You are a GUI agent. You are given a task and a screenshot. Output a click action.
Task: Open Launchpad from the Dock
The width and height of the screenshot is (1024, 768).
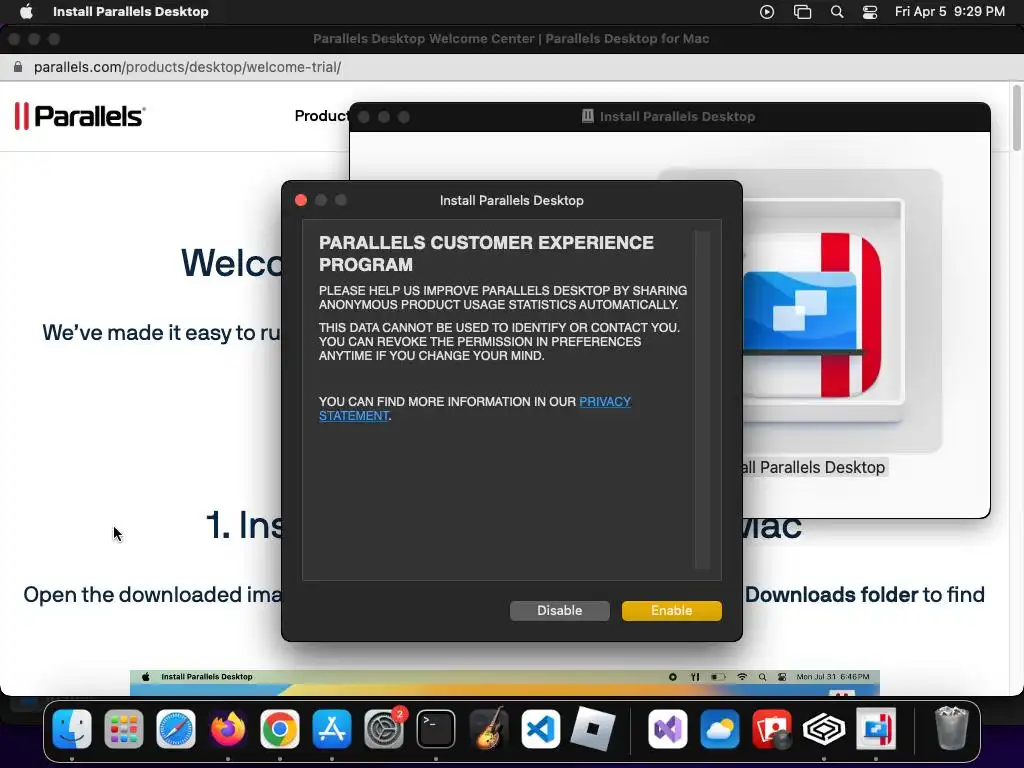(123, 729)
